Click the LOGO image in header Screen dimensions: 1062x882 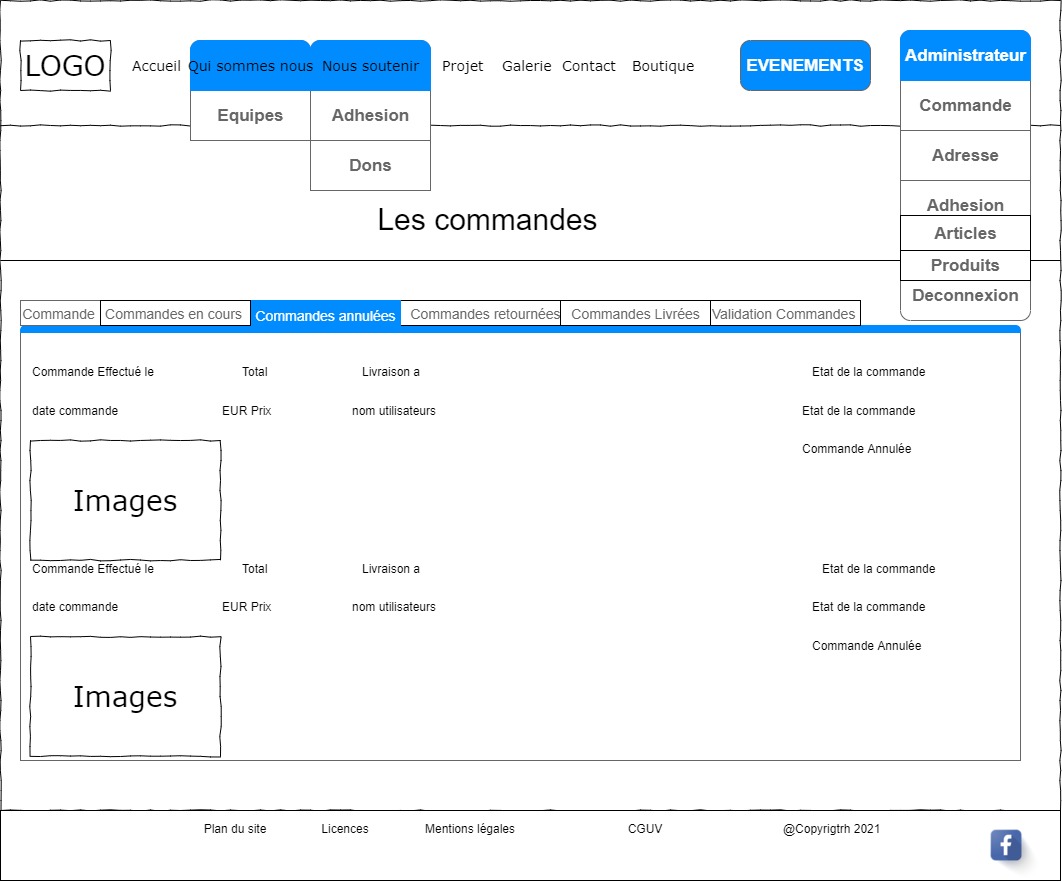(x=65, y=66)
